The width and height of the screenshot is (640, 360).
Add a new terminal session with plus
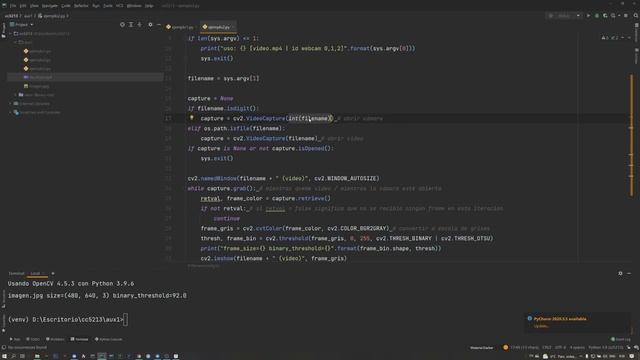[x=53, y=273]
